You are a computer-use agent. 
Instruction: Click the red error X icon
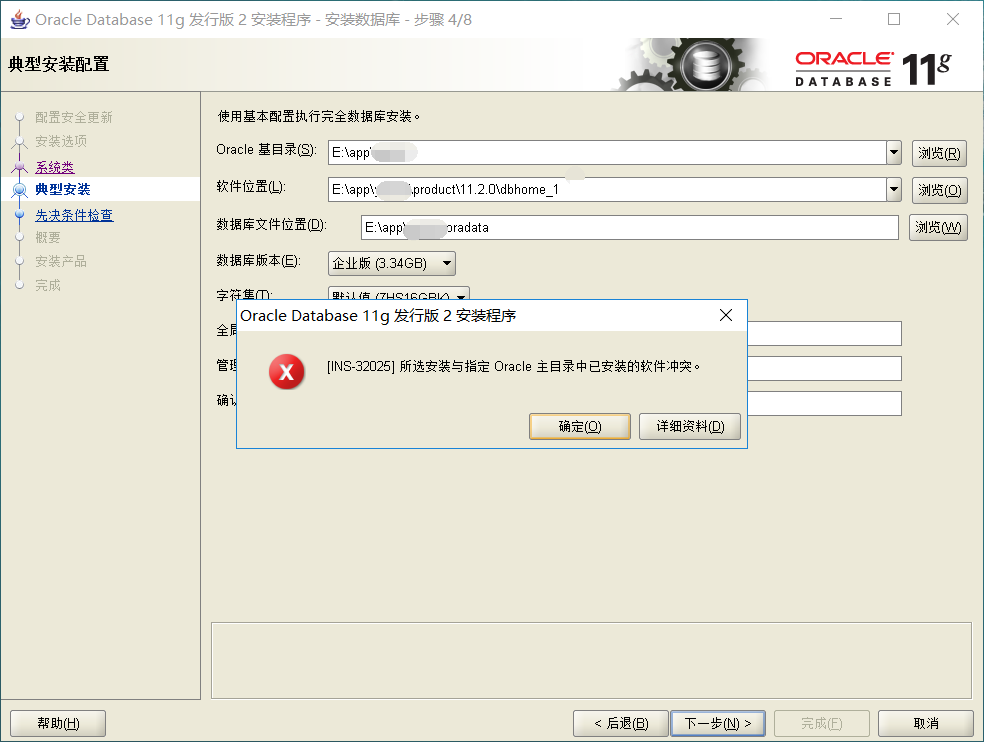tap(287, 372)
